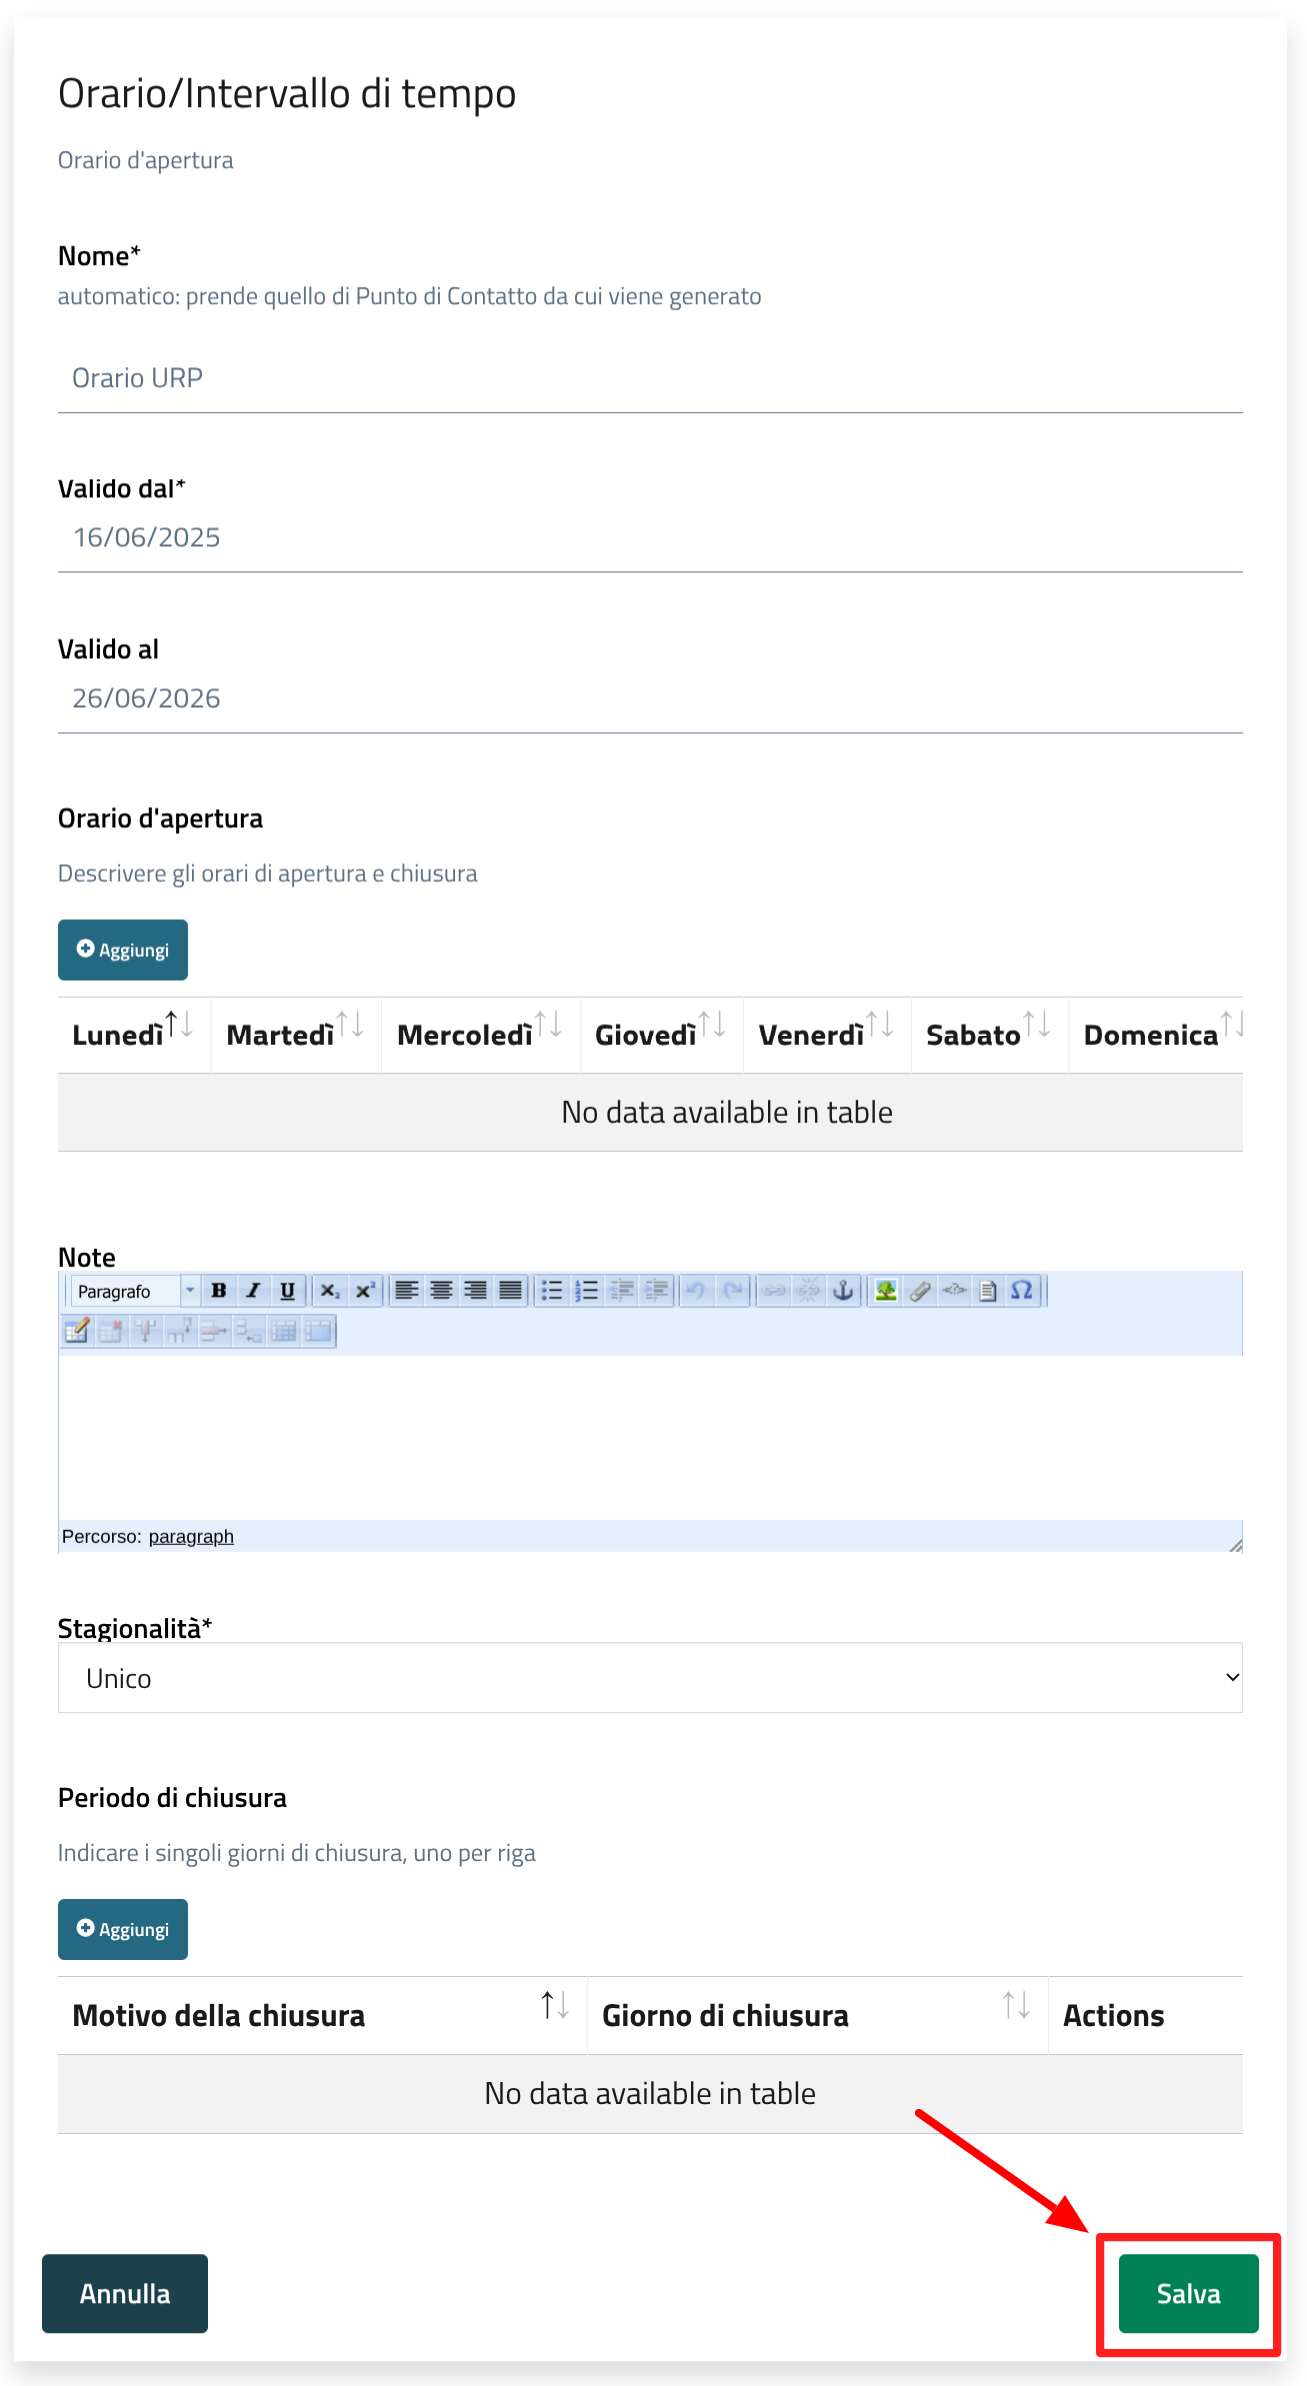Click Aggiungi under Orario d'apertura

123,950
